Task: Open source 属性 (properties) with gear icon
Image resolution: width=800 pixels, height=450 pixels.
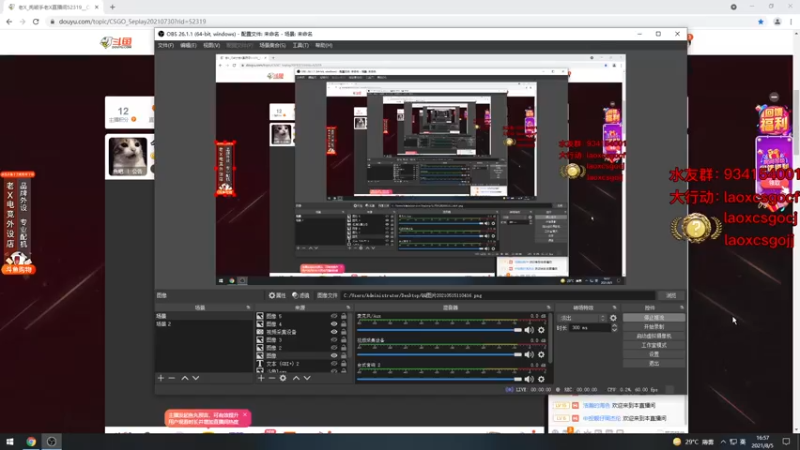Action: click(x=277, y=295)
